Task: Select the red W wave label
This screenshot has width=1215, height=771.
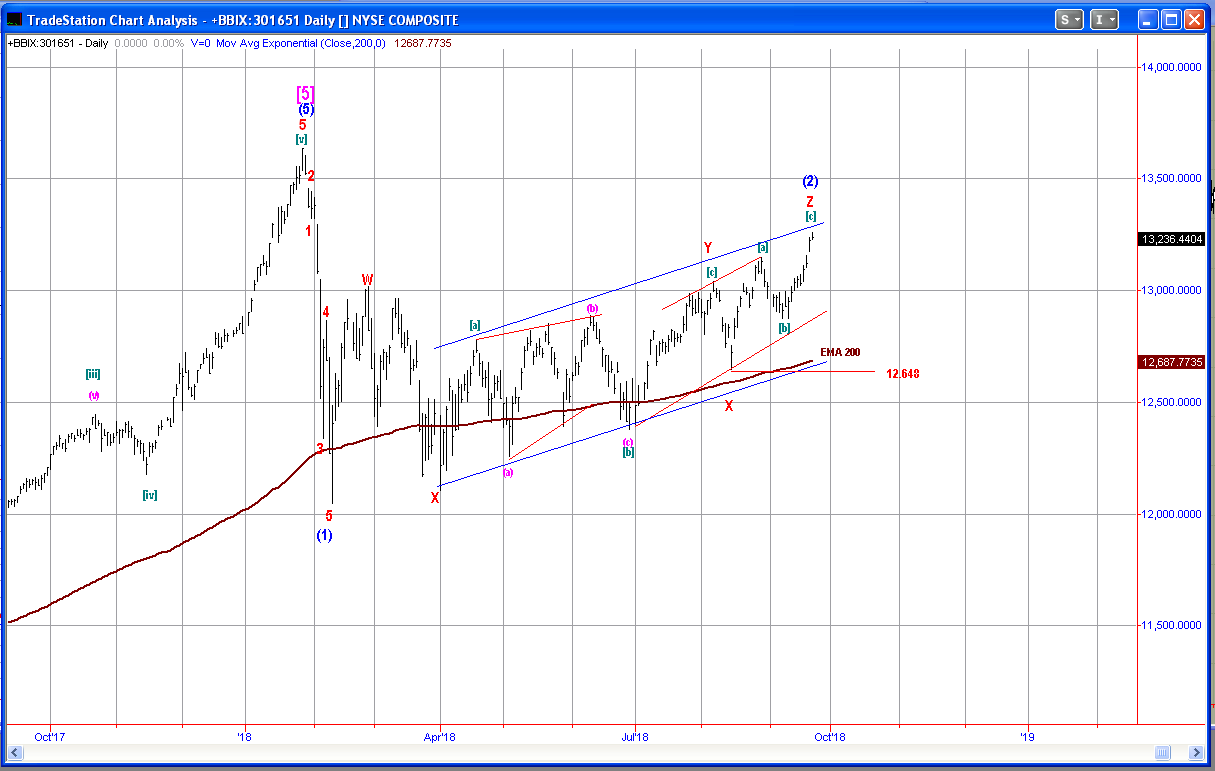Action: (x=367, y=280)
